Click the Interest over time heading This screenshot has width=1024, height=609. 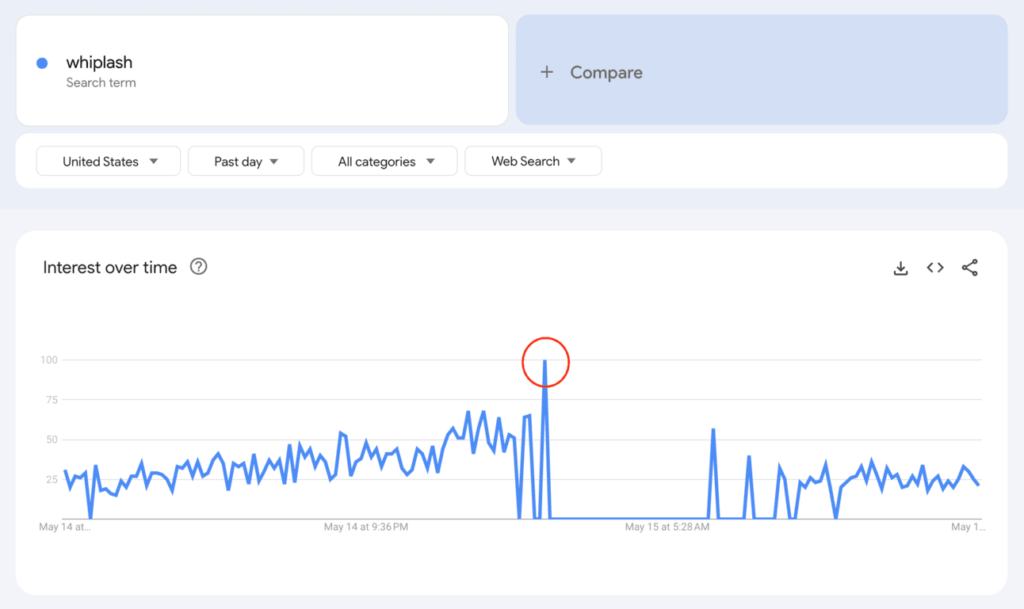(x=110, y=267)
